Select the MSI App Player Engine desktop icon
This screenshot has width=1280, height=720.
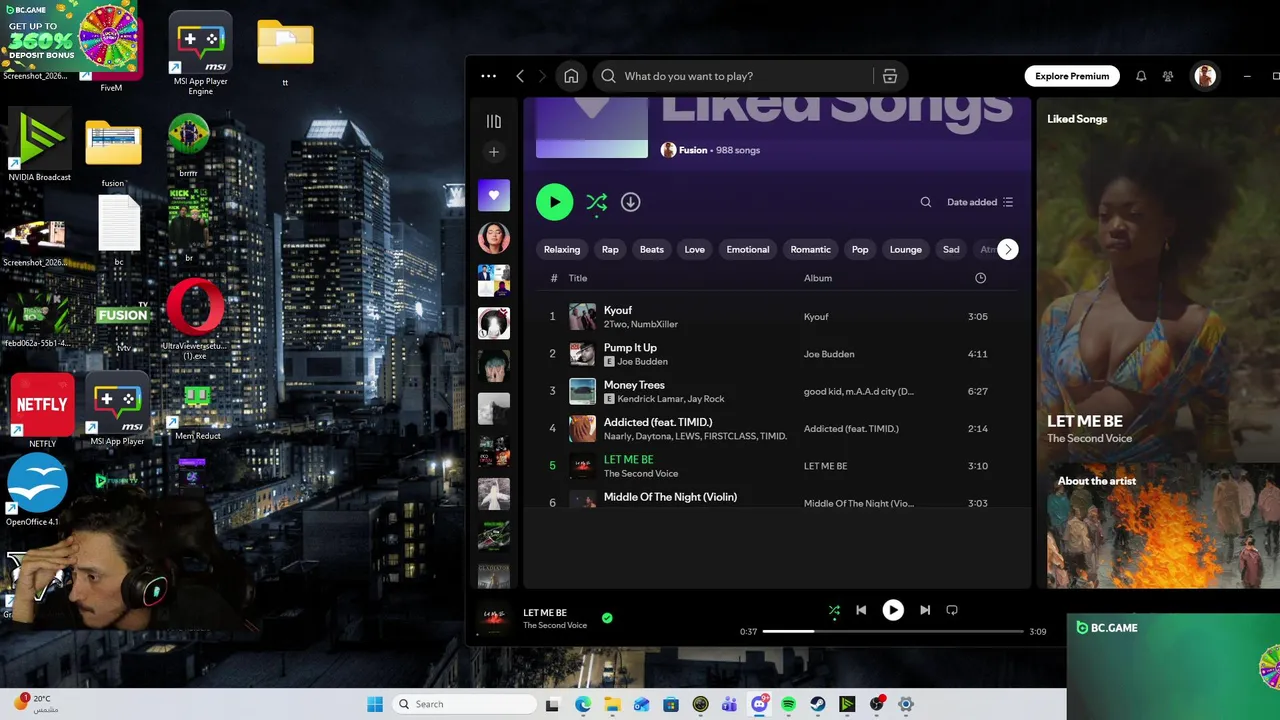click(x=200, y=54)
